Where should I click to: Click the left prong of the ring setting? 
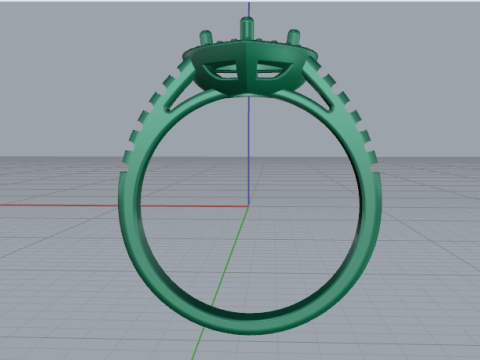click(x=206, y=38)
